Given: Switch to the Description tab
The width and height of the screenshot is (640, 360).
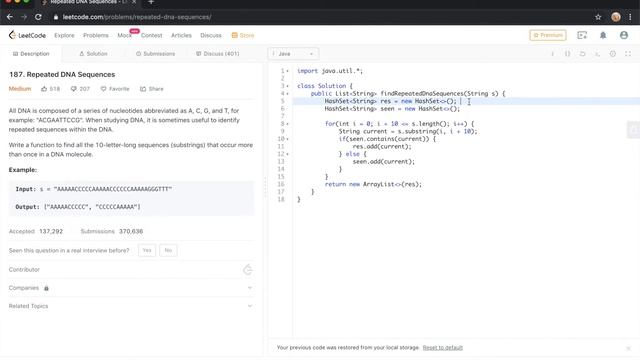Looking at the screenshot, I should coord(31,54).
